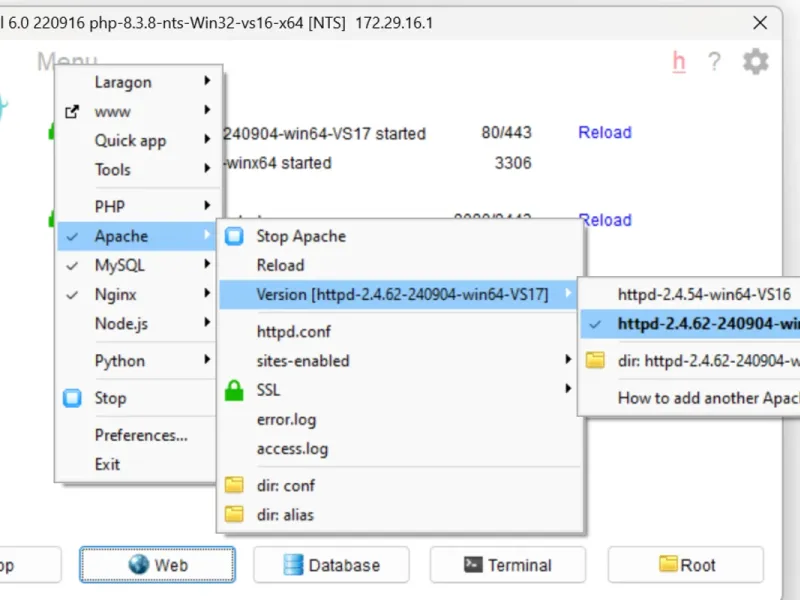
Task: Select httpd-2.4.54-win64-VS16 version
Action: pyautogui.click(x=704, y=294)
